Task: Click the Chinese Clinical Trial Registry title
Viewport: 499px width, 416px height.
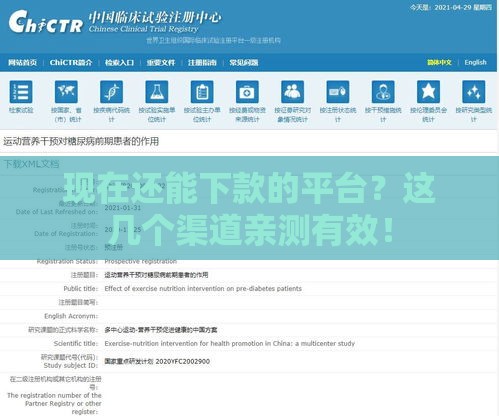Action: [144, 29]
